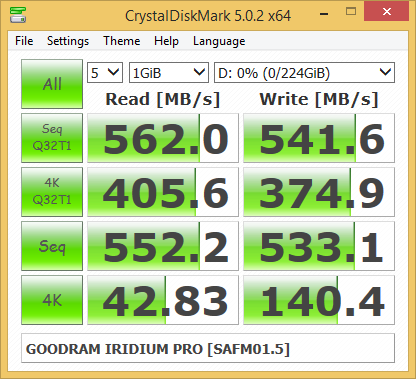The height and width of the screenshot is (379, 416).
Task: Run the Seq test
Action: pos(52,246)
